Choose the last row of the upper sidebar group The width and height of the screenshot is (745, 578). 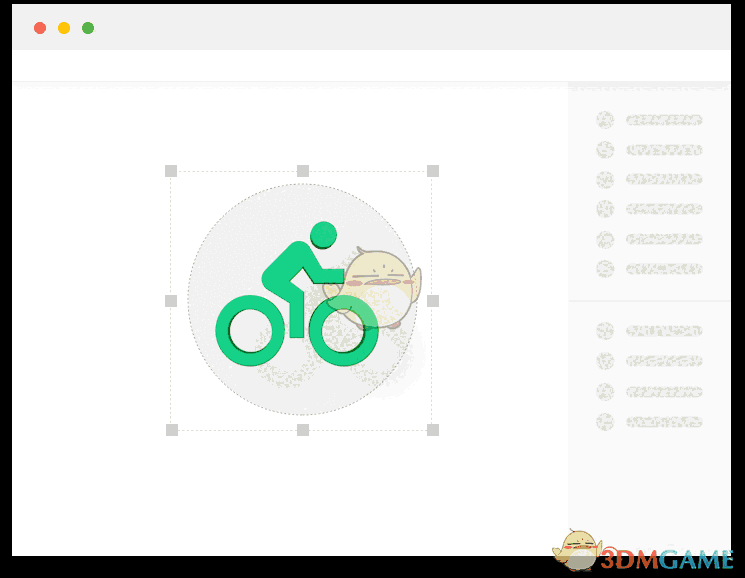[649, 269]
